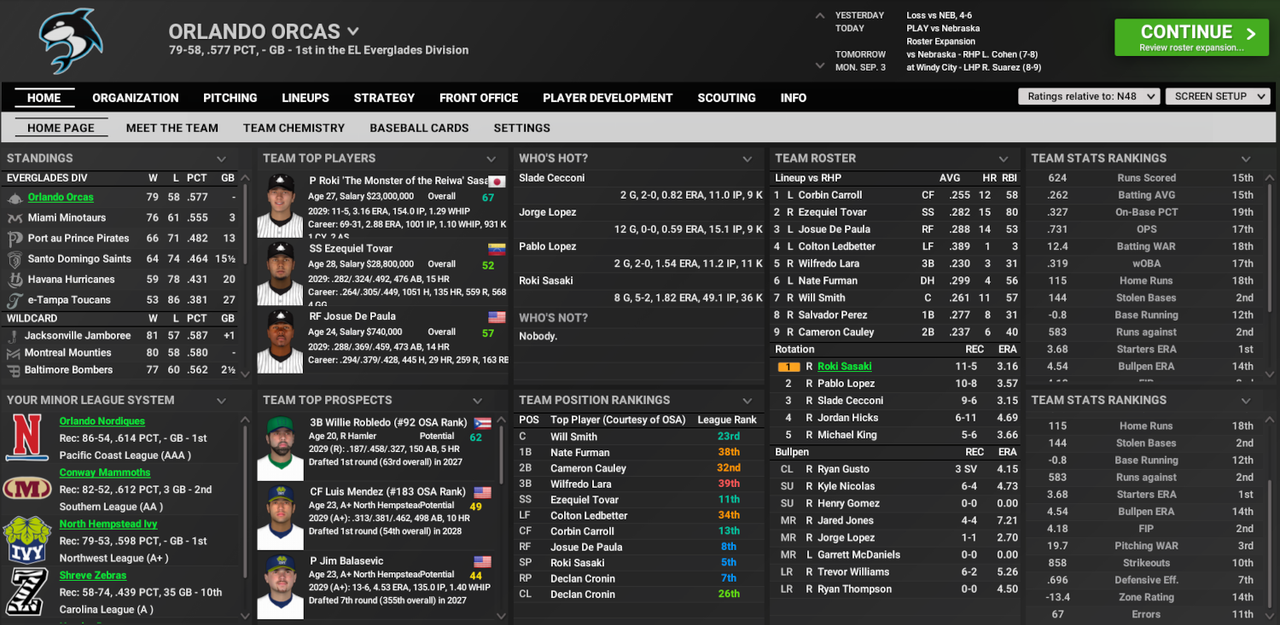This screenshot has height=625, width=1280.
Task: Open the Strategy menu
Action: [384, 98]
